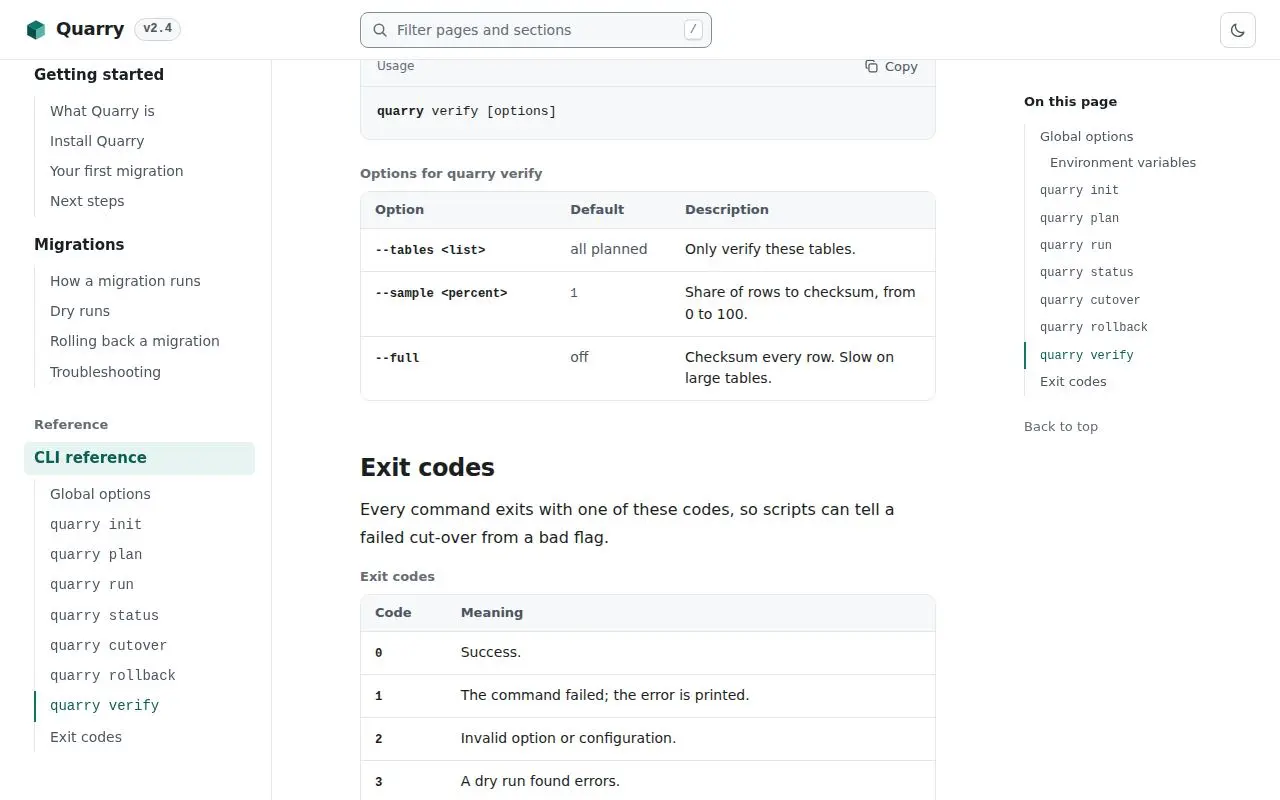Open Troubleshooting in the sidebar
The height and width of the screenshot is (800, 1280).
tap(105, 372)
